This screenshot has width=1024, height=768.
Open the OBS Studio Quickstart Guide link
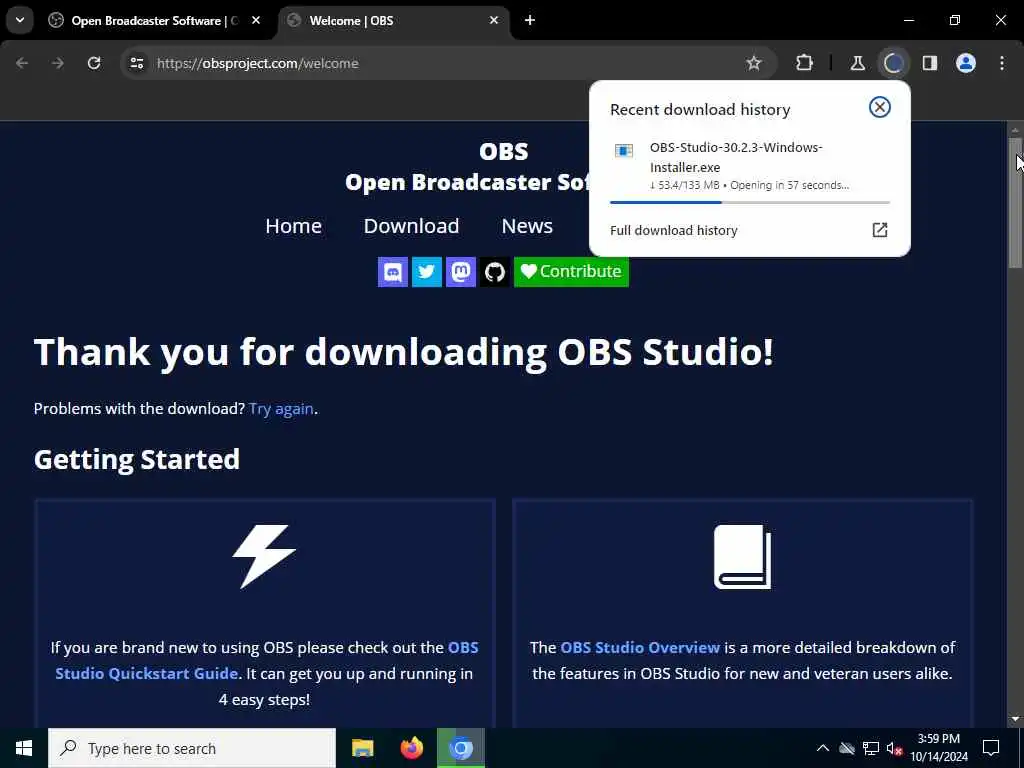click(x=266, y=660)
